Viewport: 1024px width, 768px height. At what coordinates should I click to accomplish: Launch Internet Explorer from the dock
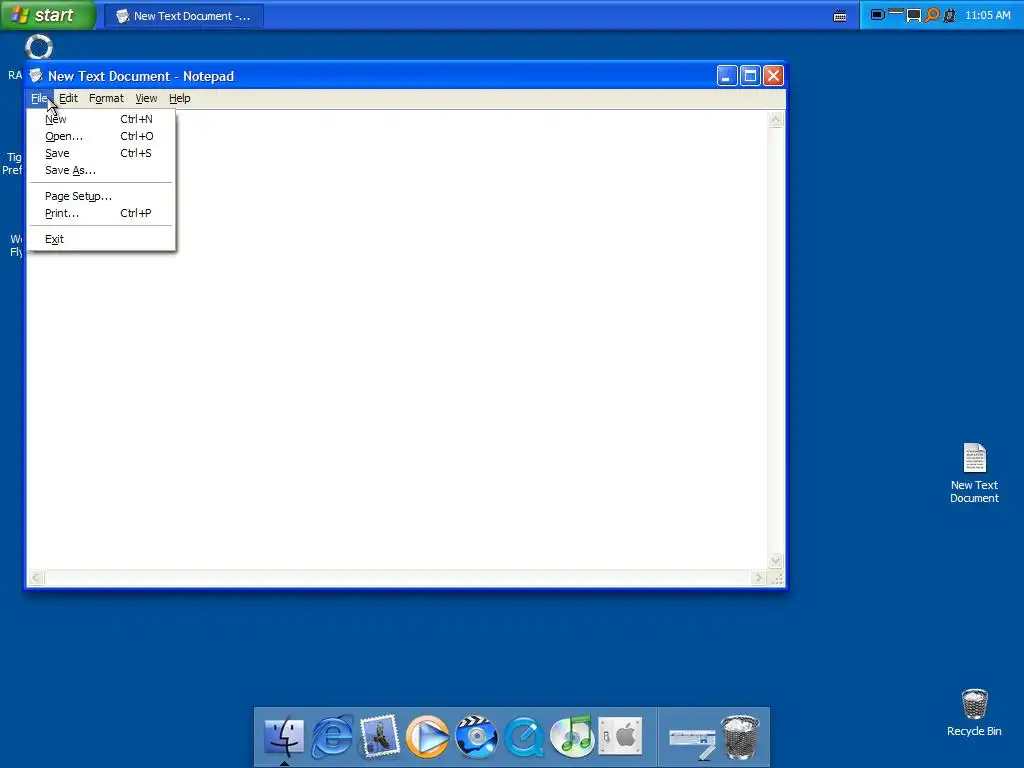coord(332,737)
